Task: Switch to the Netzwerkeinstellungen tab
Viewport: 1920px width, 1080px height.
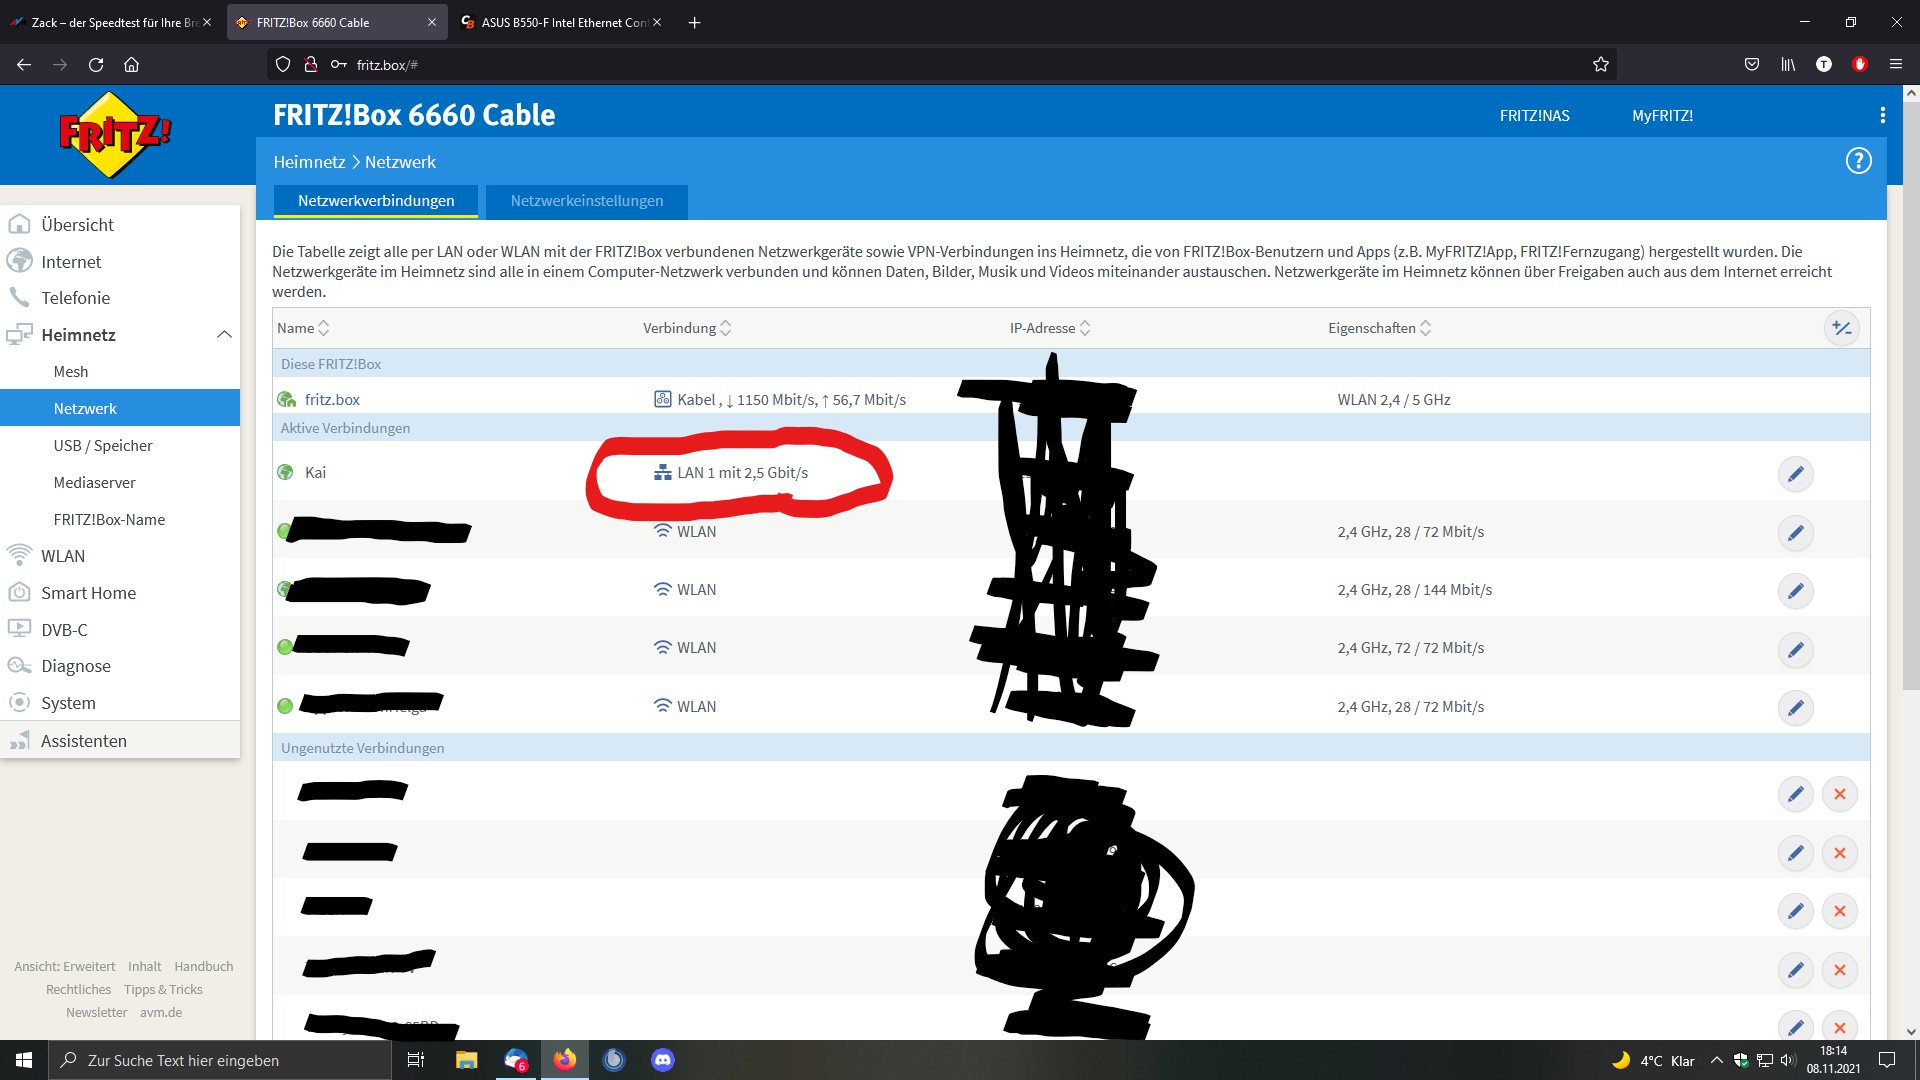Action: click(x=586, y=201)
